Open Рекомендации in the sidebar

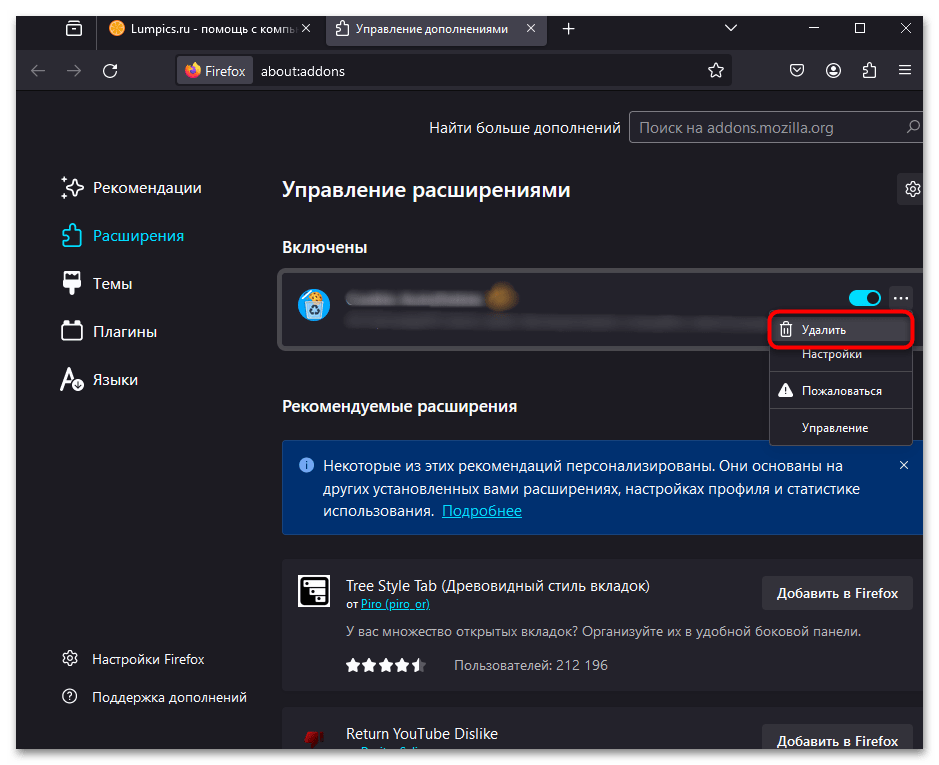pos(131,188)
